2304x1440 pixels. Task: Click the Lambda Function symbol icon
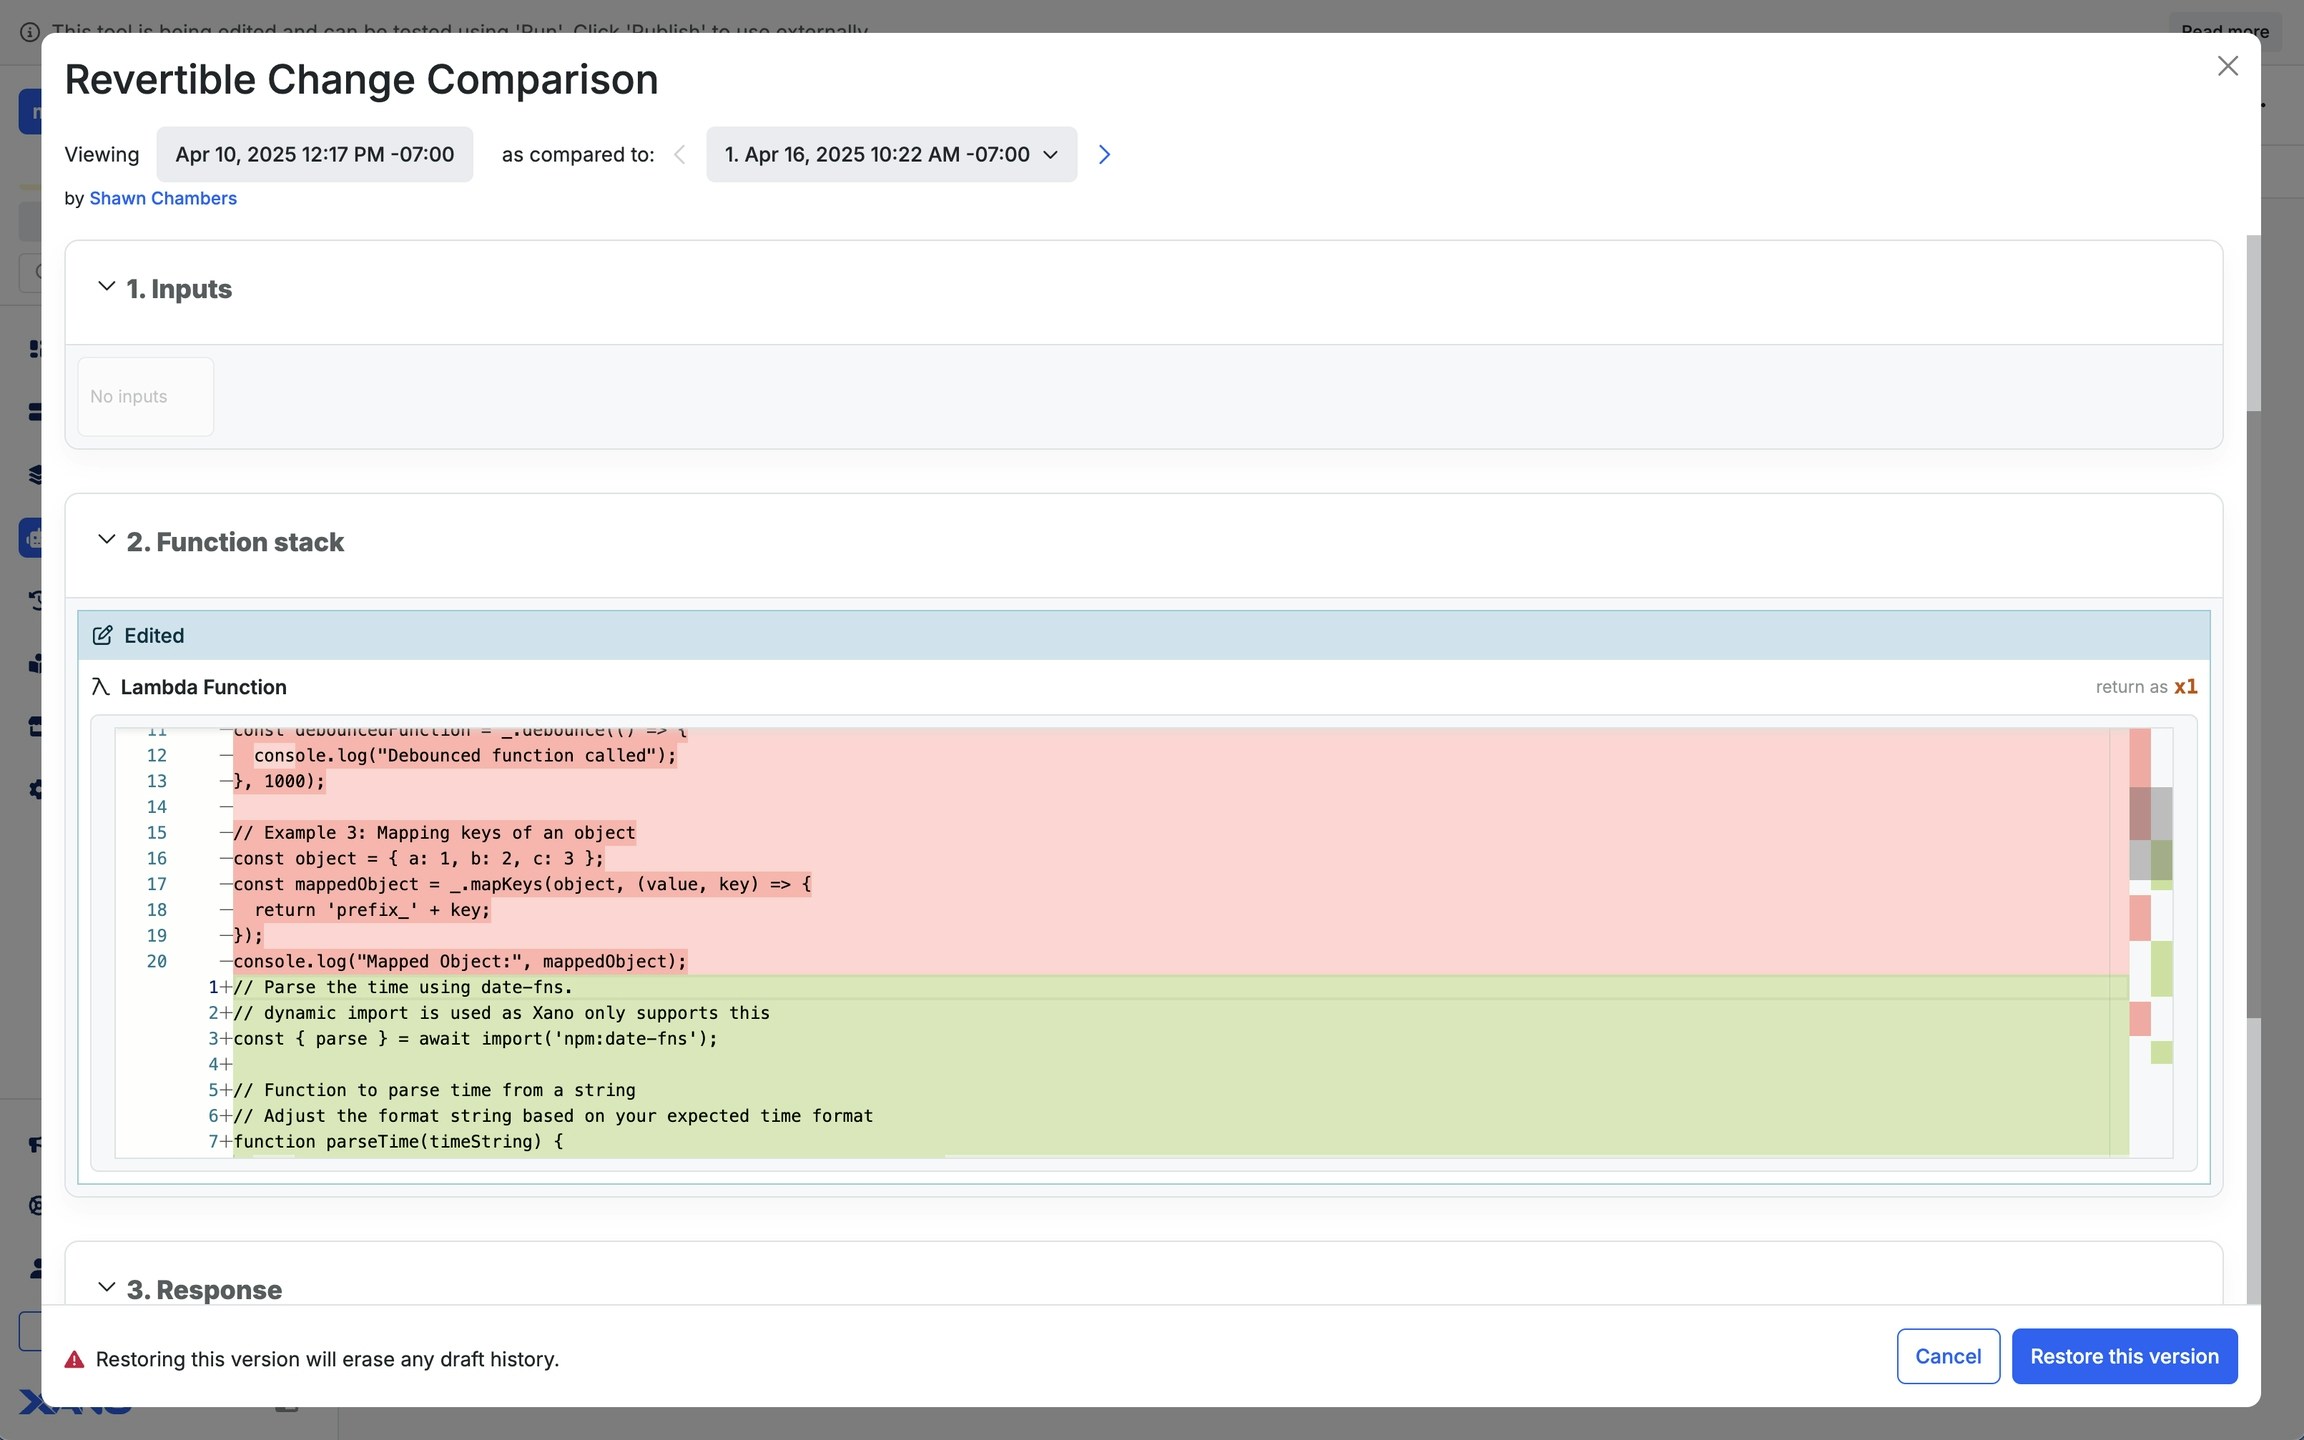[100, 687]
